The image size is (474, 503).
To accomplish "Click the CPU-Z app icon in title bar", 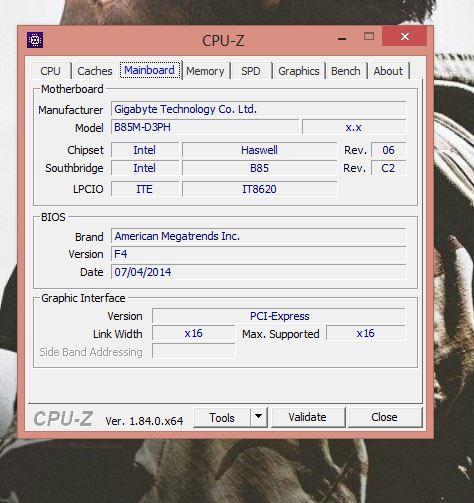I will tap(35, 40).
